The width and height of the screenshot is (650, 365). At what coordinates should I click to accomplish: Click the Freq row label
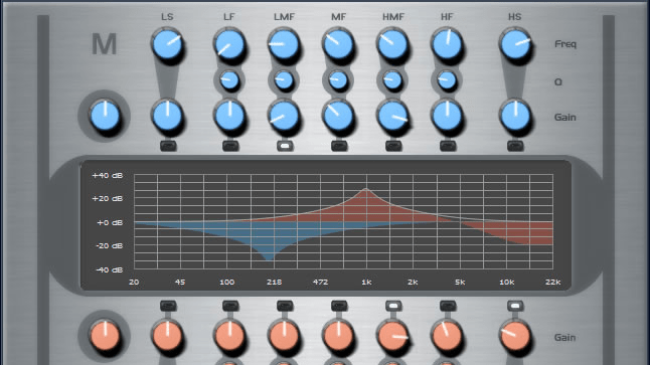tap(565, 44)
